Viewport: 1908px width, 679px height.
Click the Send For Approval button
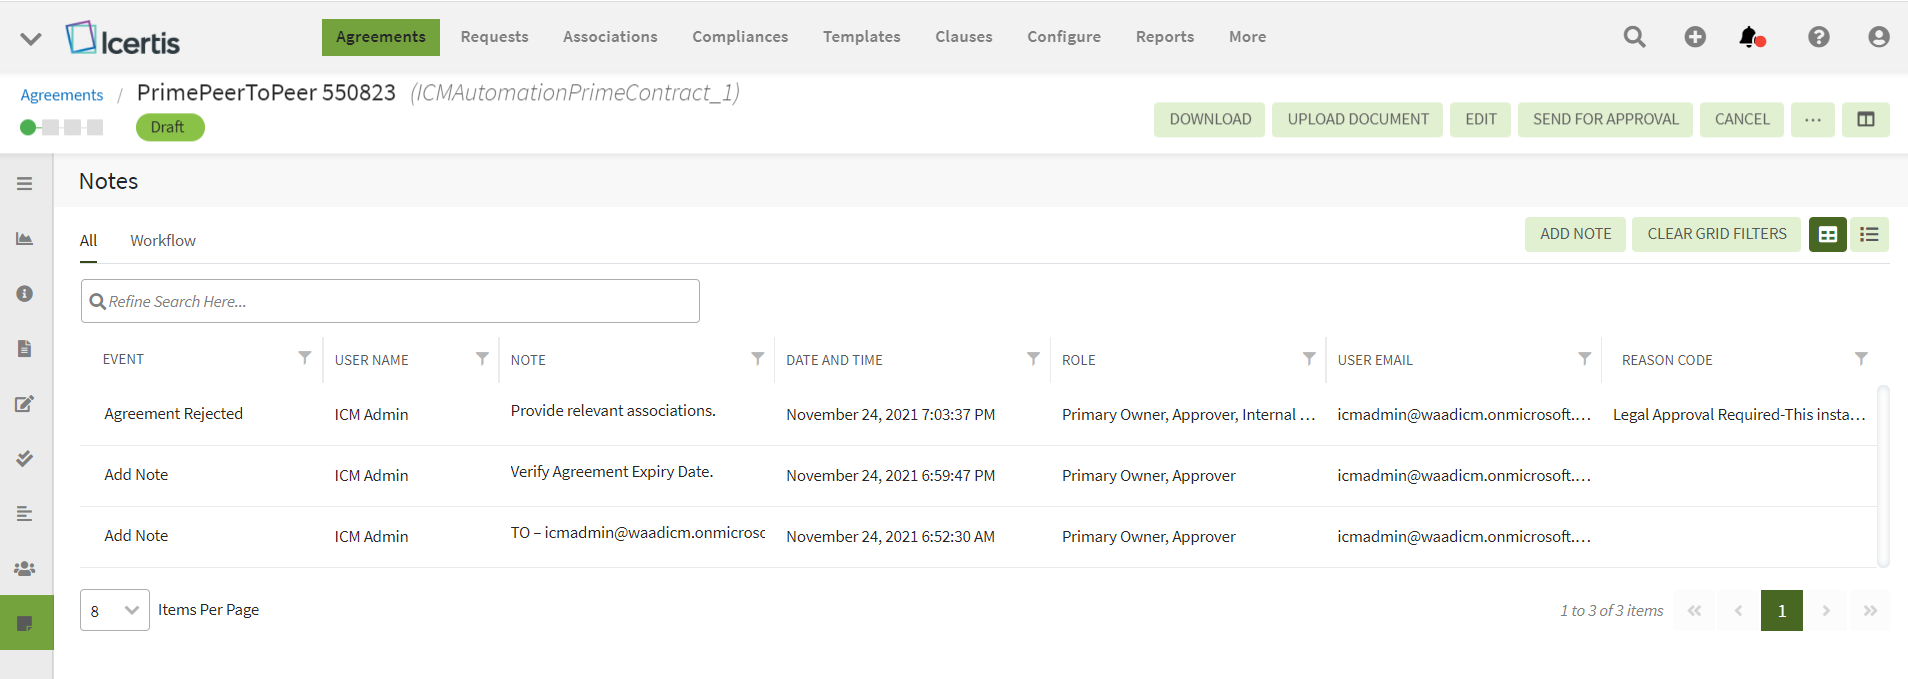(1605, 119)
